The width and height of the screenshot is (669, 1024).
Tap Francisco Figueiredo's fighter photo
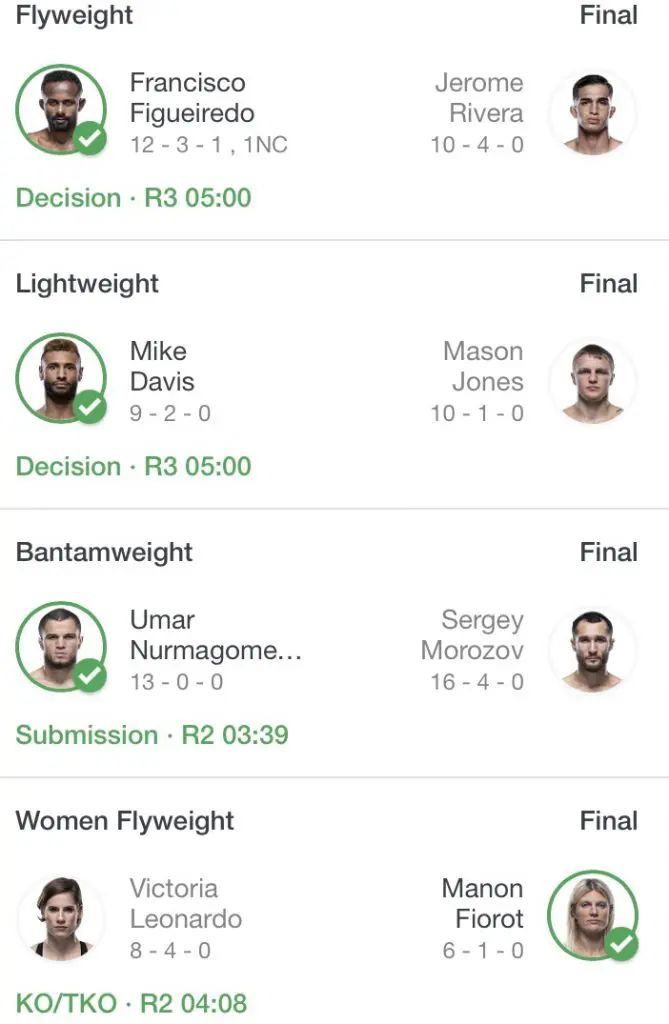pyautogui.click(x=60, y=109)
